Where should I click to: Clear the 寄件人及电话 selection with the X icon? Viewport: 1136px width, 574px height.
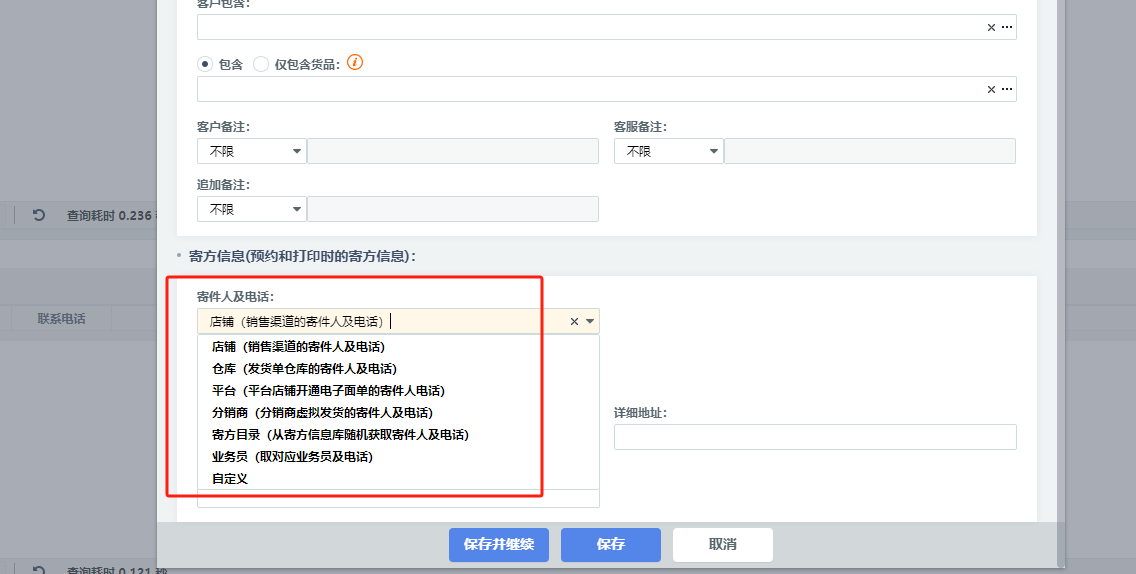tap(574, 322)
